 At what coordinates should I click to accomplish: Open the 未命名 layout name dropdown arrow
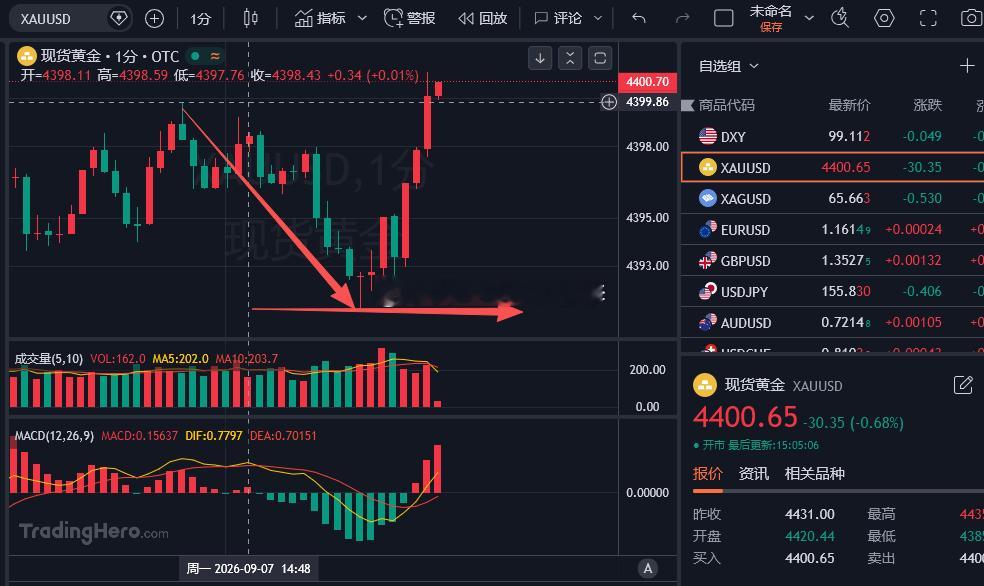810,18
